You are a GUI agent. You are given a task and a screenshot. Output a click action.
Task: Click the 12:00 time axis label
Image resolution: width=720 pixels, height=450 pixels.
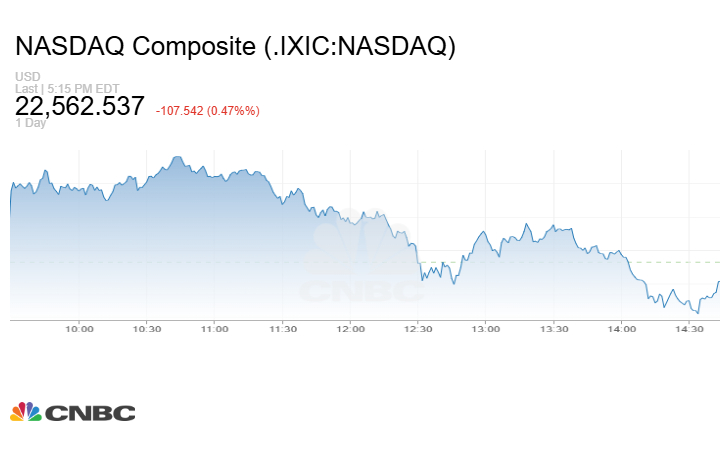click(x=351, y=328)
